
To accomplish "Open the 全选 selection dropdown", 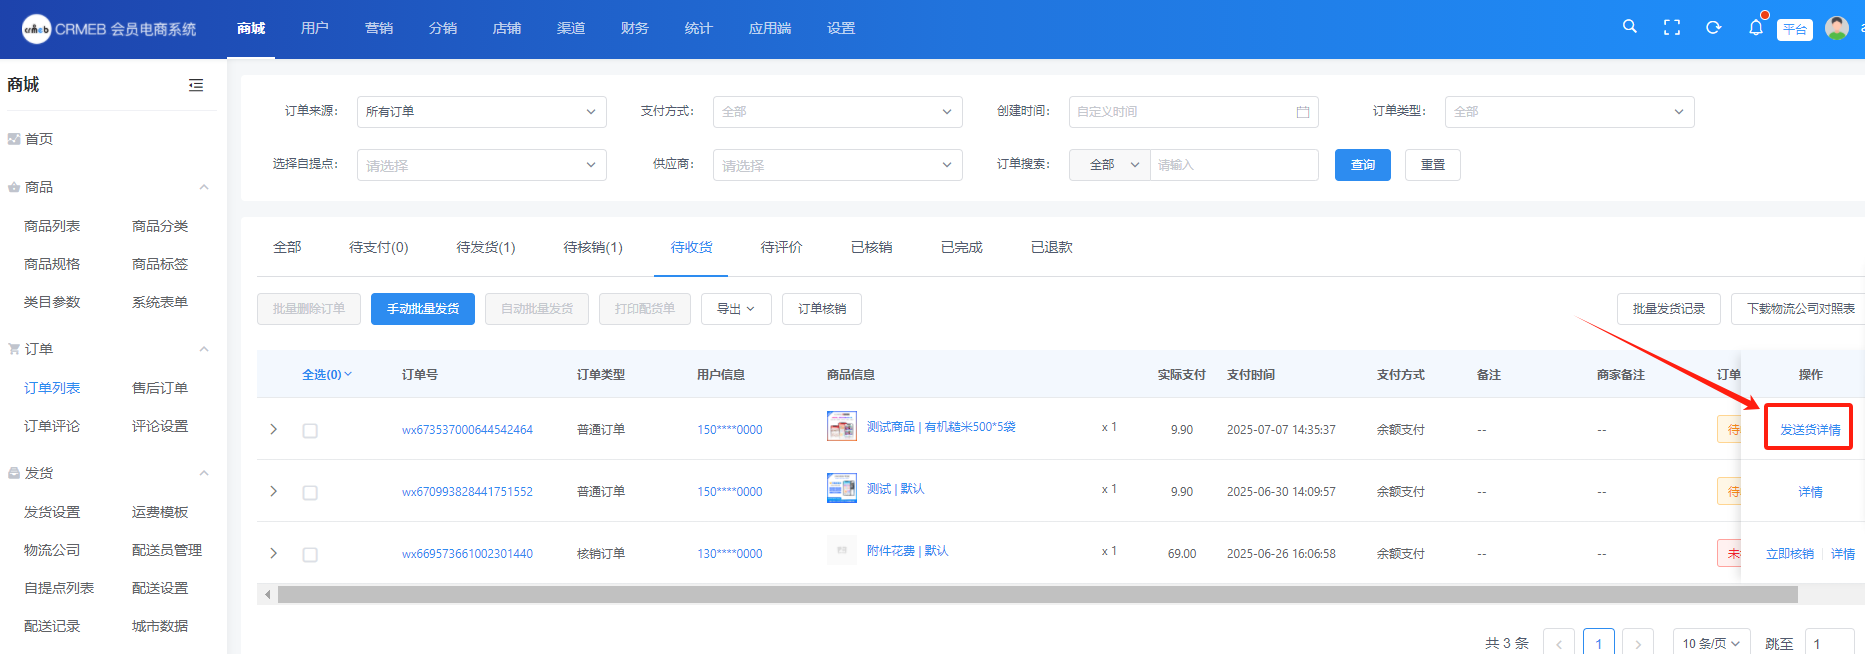I will point(327,375).
